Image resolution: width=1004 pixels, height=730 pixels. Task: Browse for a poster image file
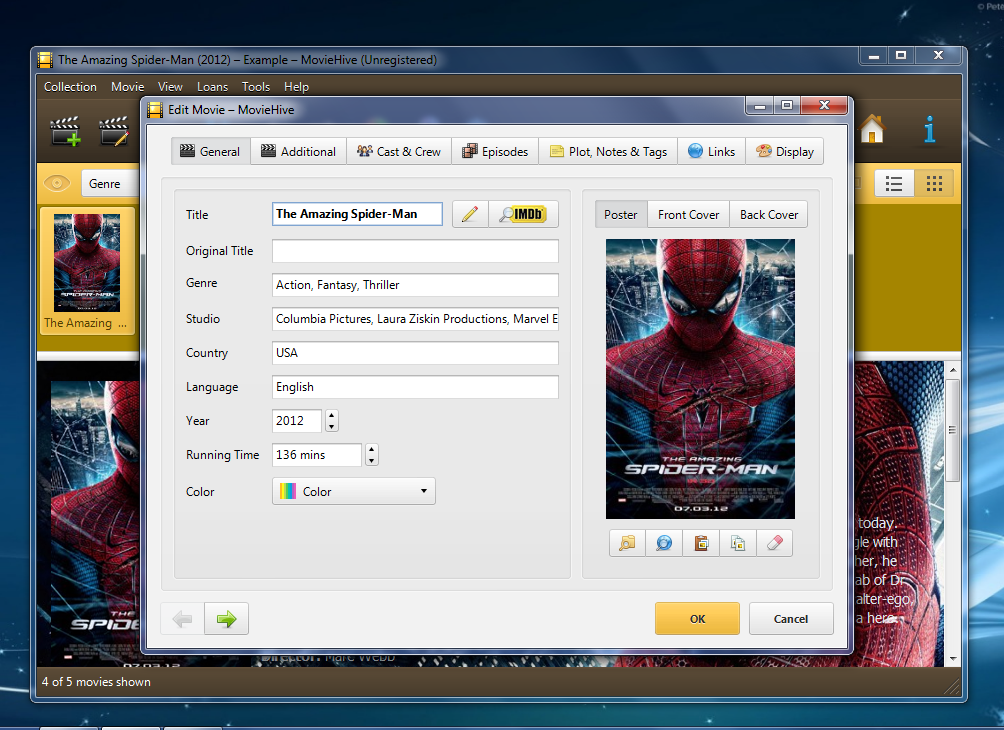click(x=628, y=543)
